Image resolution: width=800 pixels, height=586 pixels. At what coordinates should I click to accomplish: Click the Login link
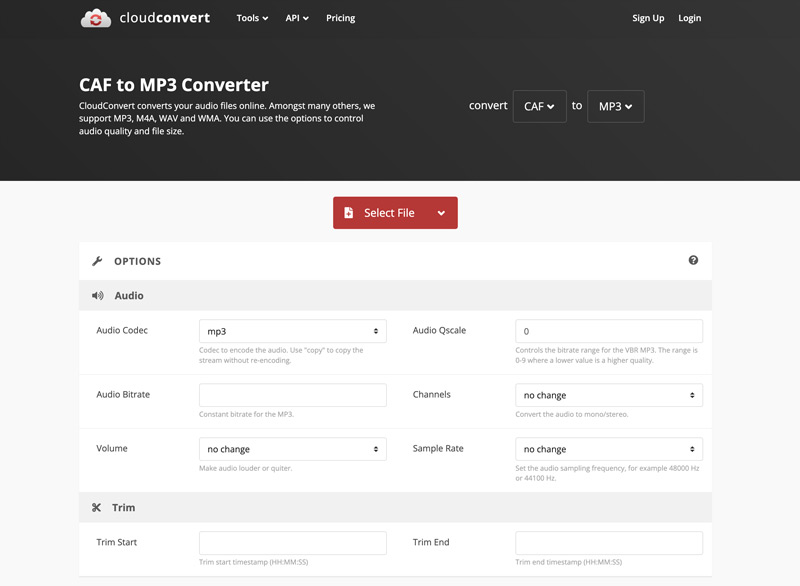[689, 18]
